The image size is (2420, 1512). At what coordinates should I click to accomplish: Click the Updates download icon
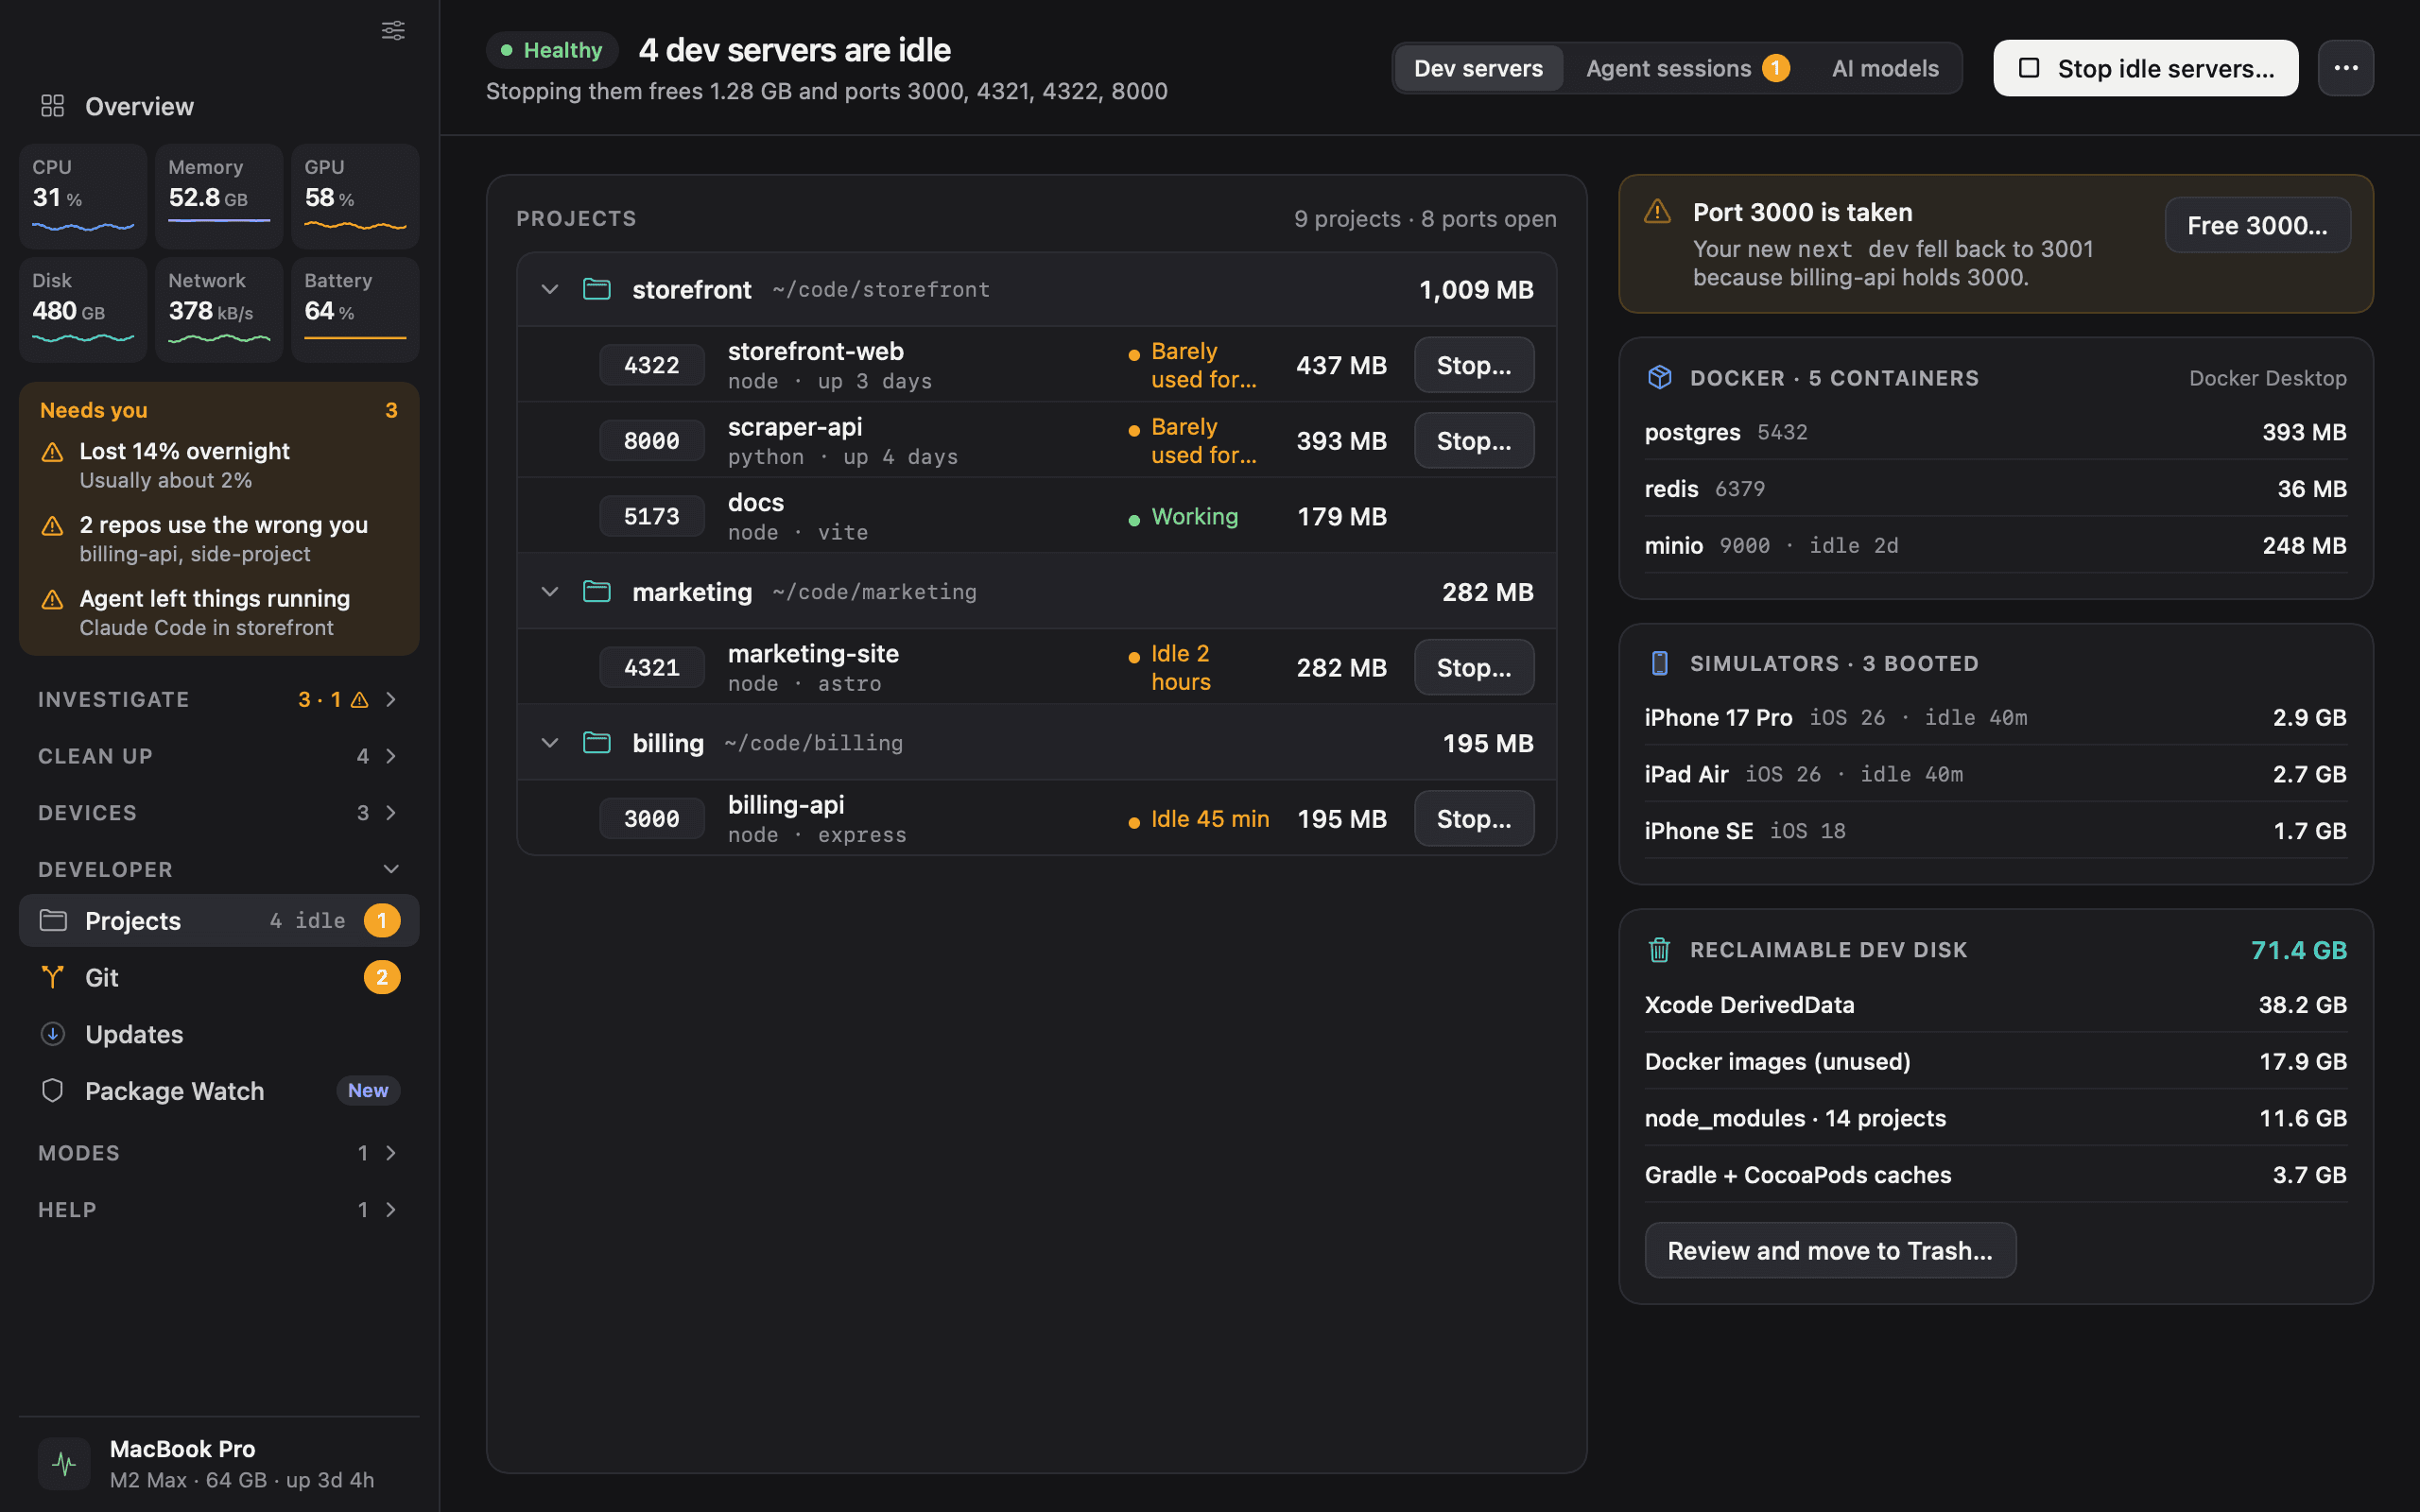(x=53, y=1034)
